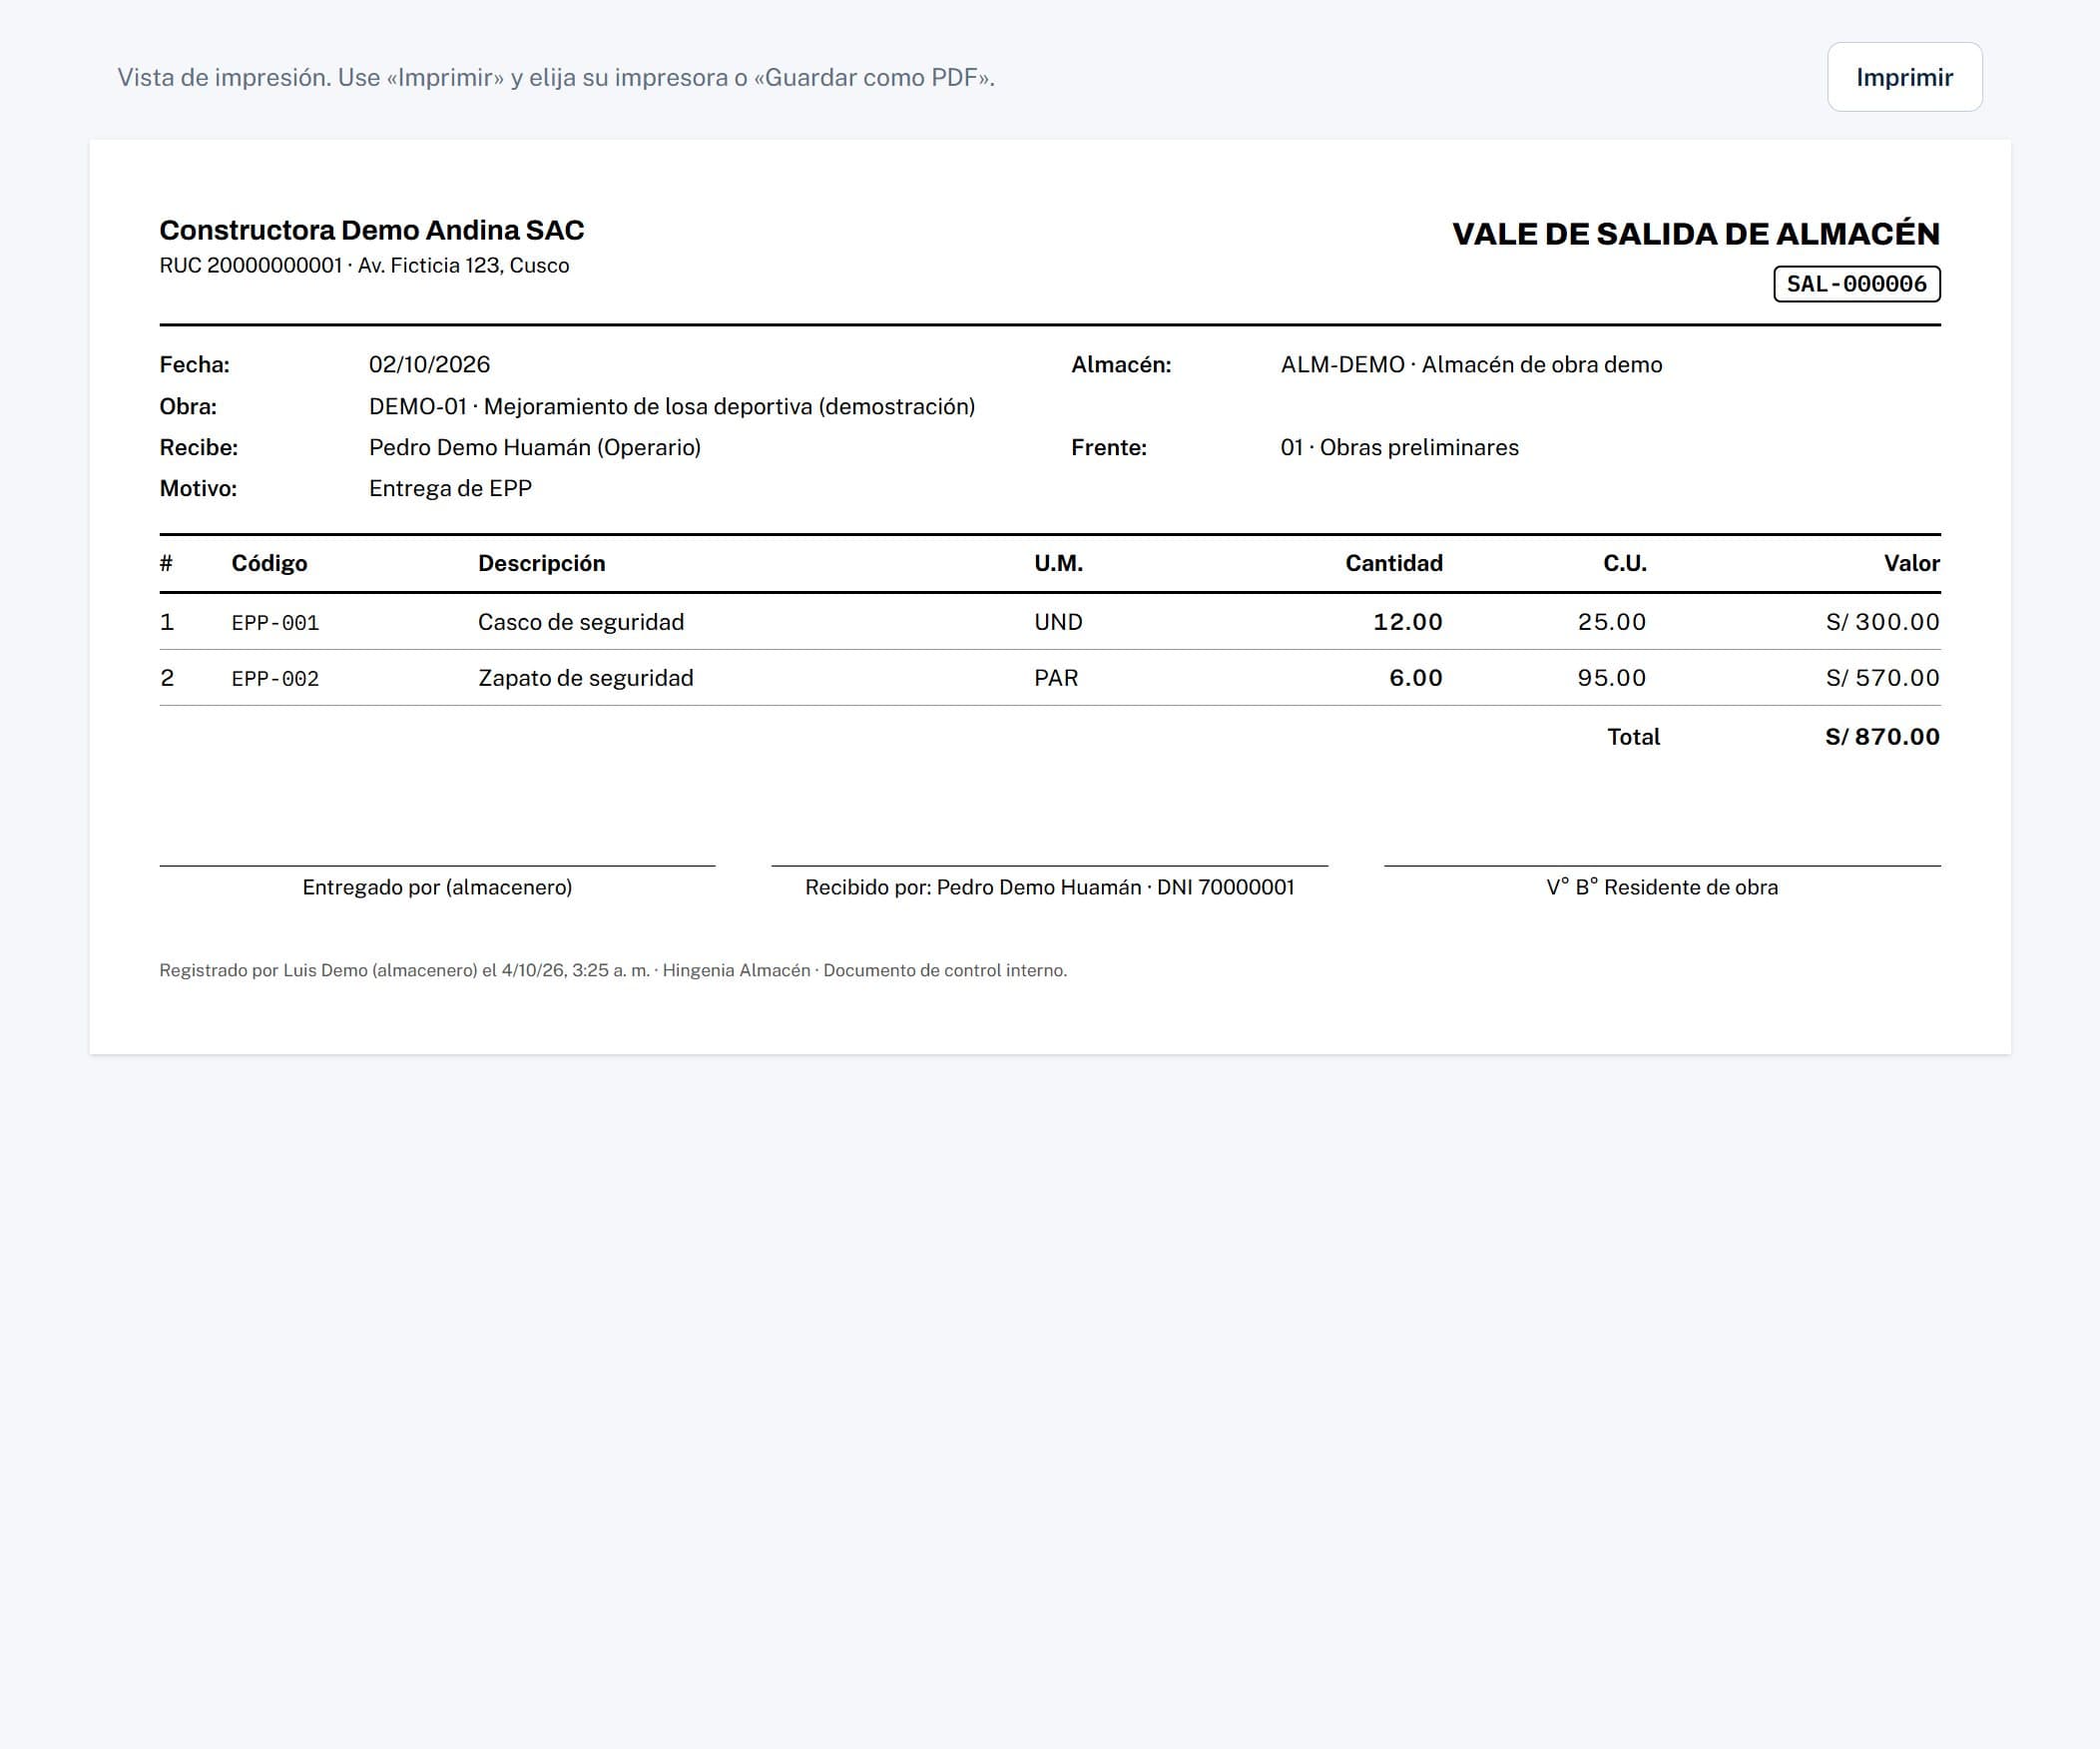The width and height of the screenshot is (2100, 1749).
Task: Click the V° B° Residente de obra label
Action: 1662,888
